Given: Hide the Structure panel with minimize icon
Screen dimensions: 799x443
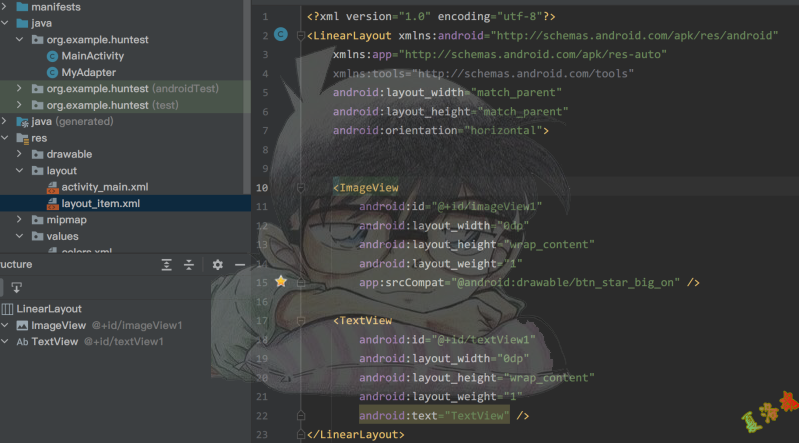Looking at the screenshot, I should point(240,265).
